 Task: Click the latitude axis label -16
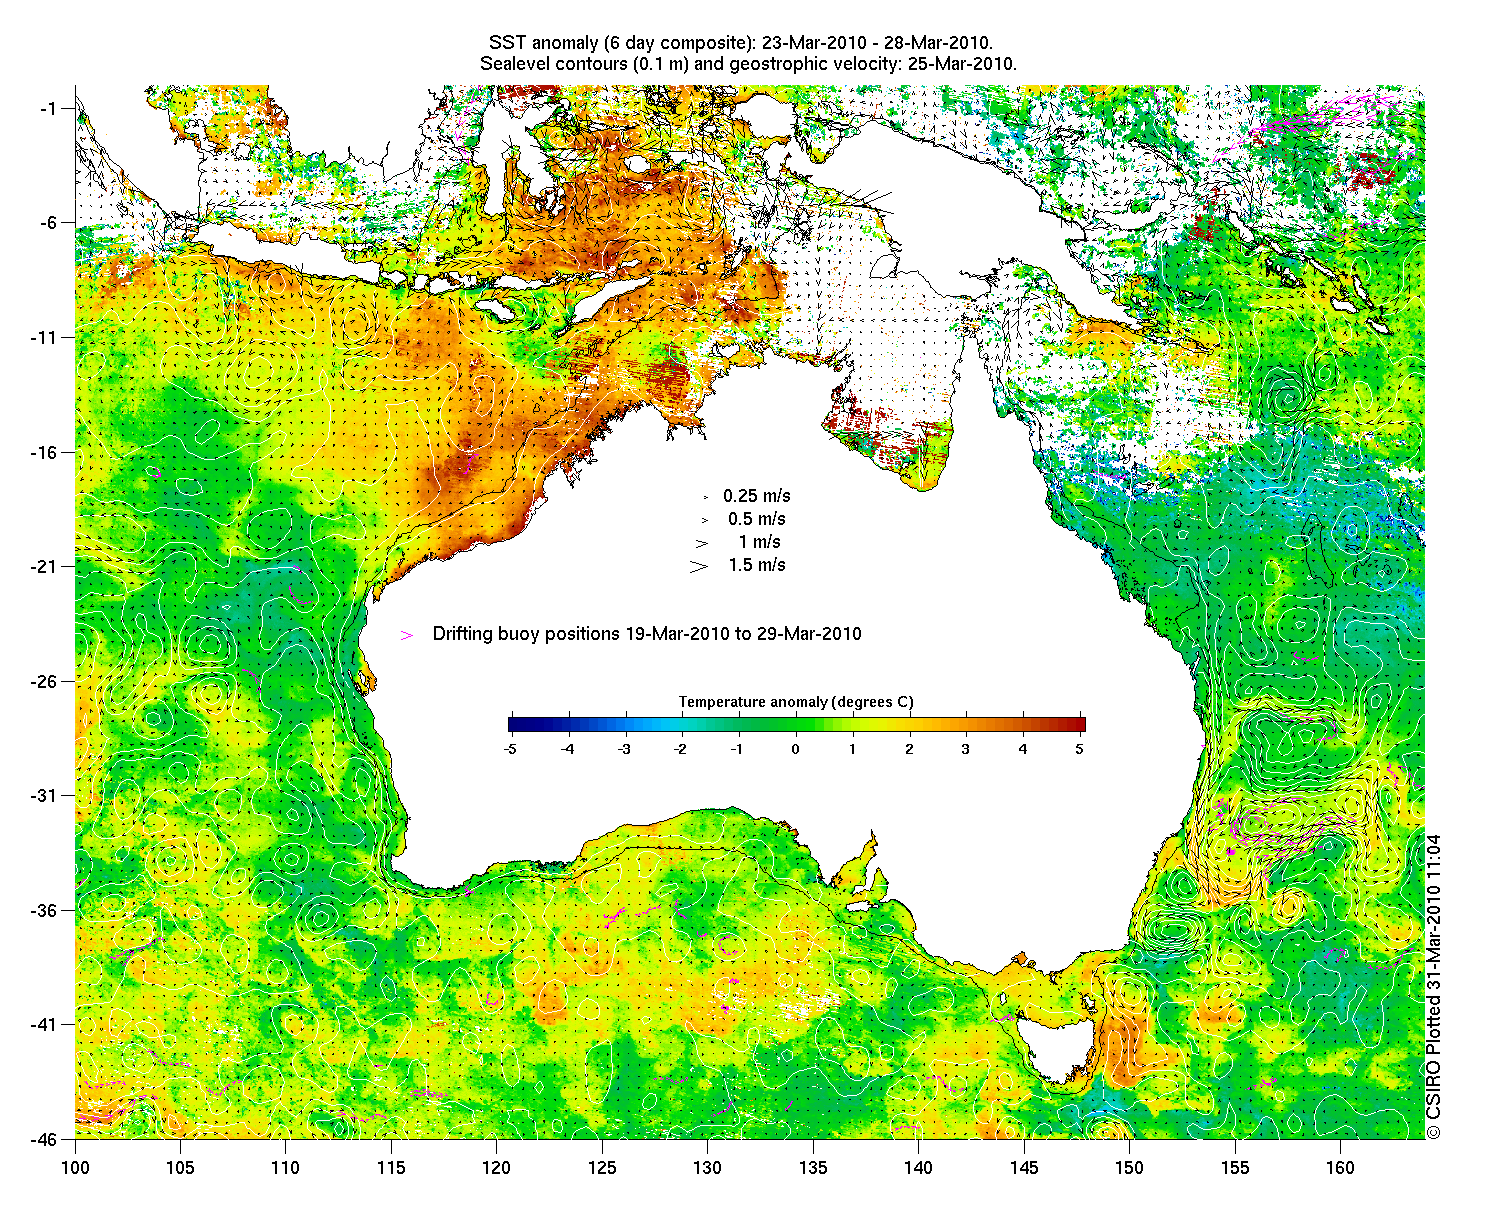[x=44, y=452]
